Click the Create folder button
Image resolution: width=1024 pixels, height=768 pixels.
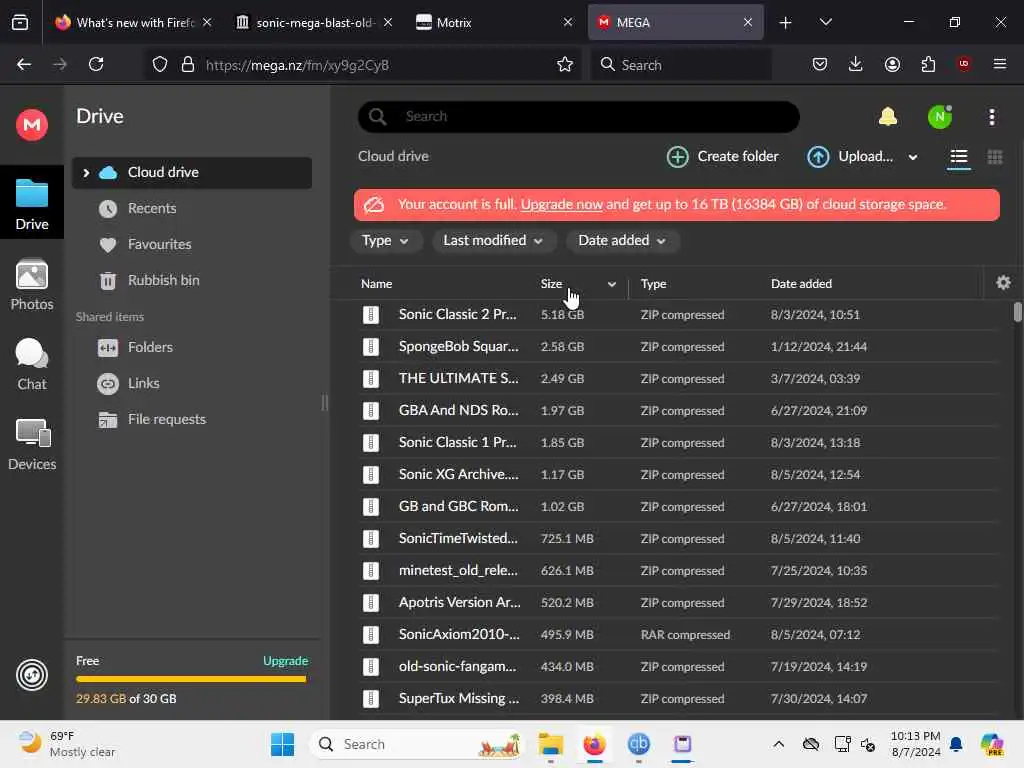722,157
